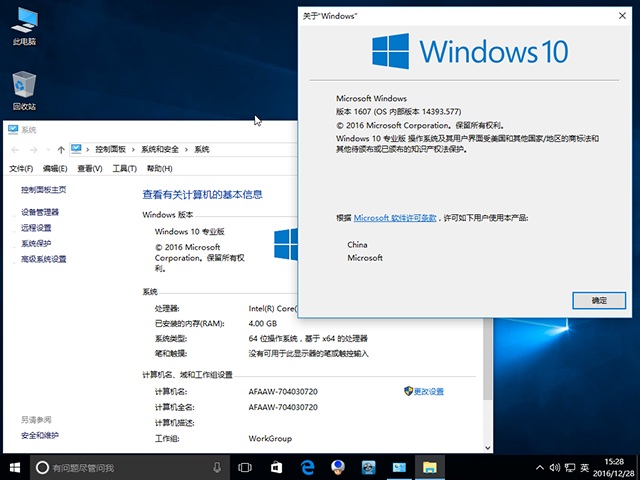Open the 文件(F) menu

click(21, 169)
